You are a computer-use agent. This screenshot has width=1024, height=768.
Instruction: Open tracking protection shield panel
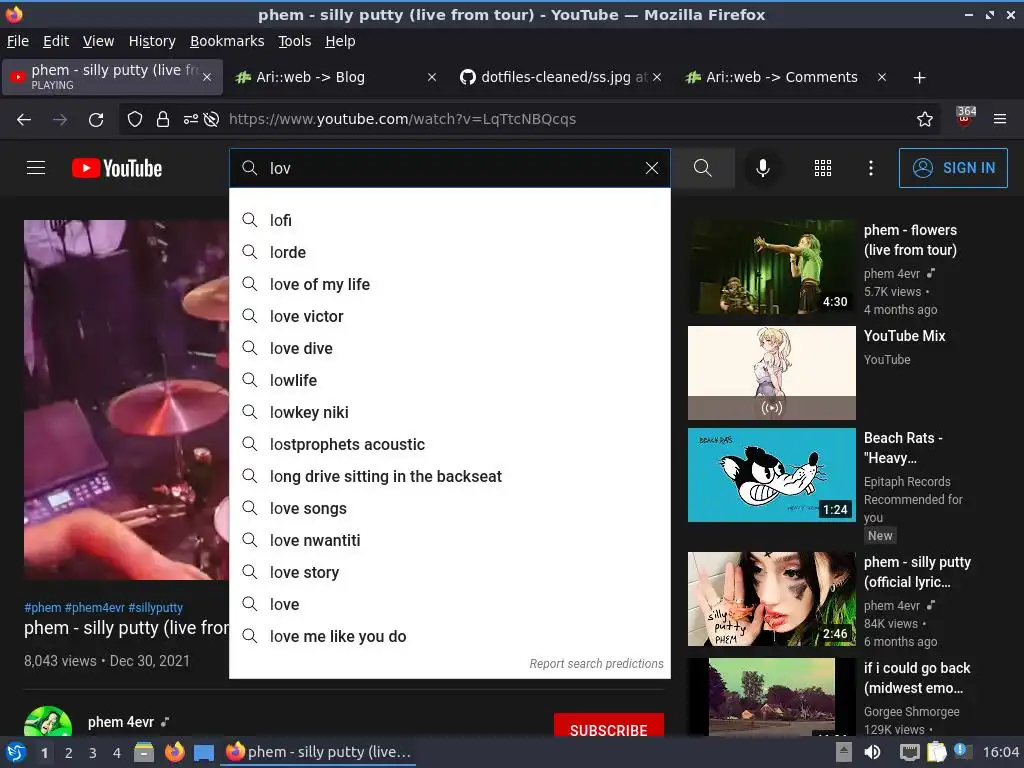pyautogui.click(x=135, y=119)
